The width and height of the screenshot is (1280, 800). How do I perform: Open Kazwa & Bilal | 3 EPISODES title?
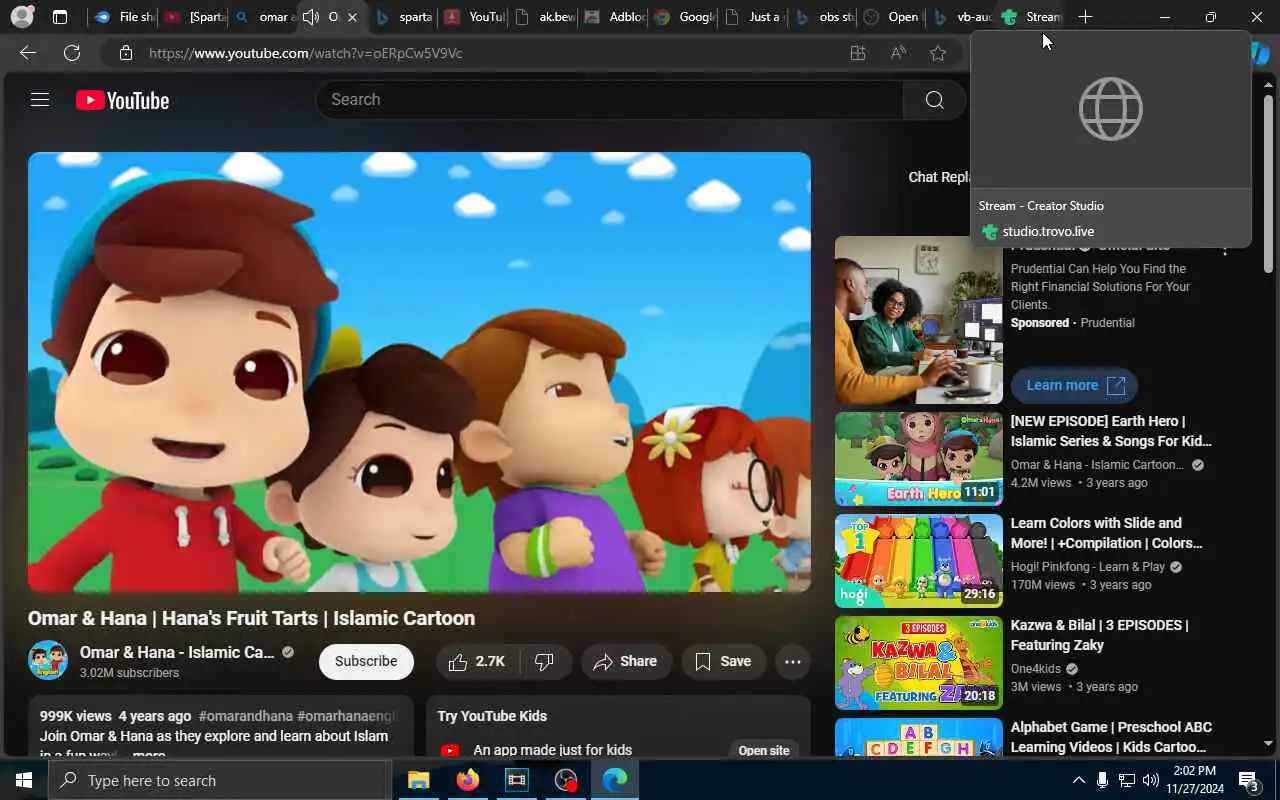tap(1099, 635)
